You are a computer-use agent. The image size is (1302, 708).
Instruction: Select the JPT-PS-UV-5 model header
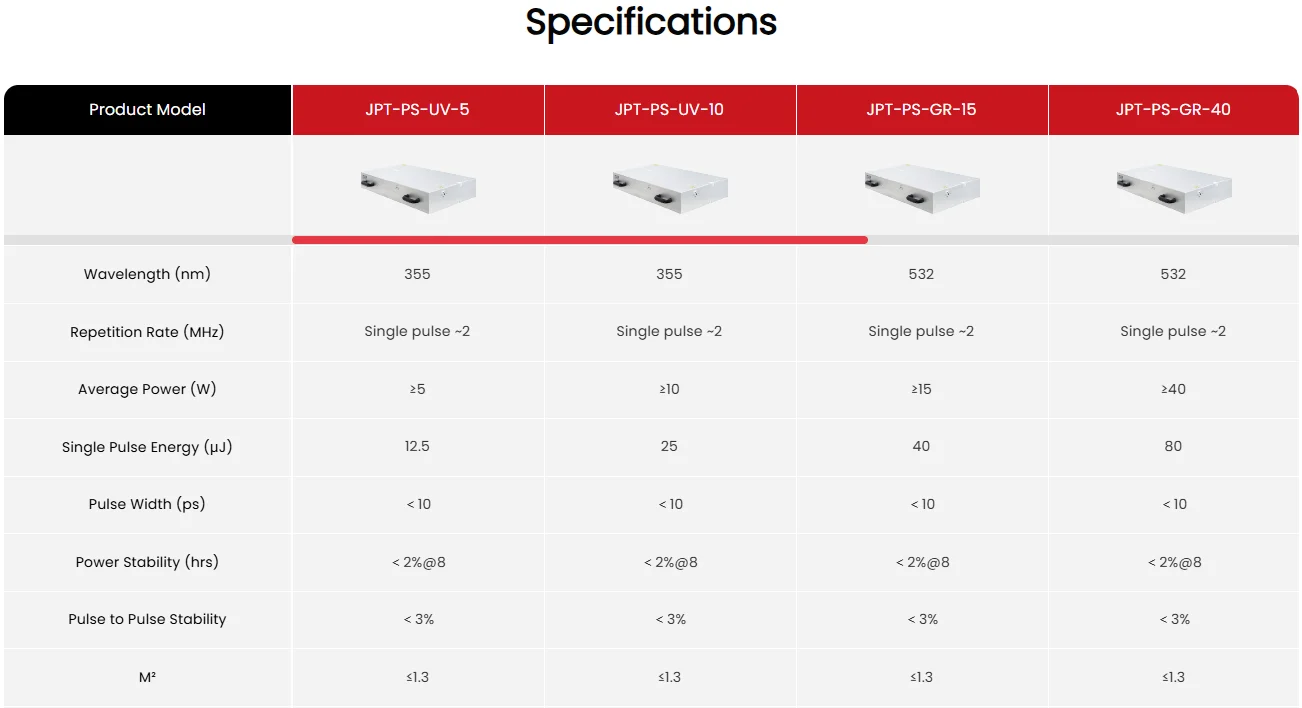point(417,110)
